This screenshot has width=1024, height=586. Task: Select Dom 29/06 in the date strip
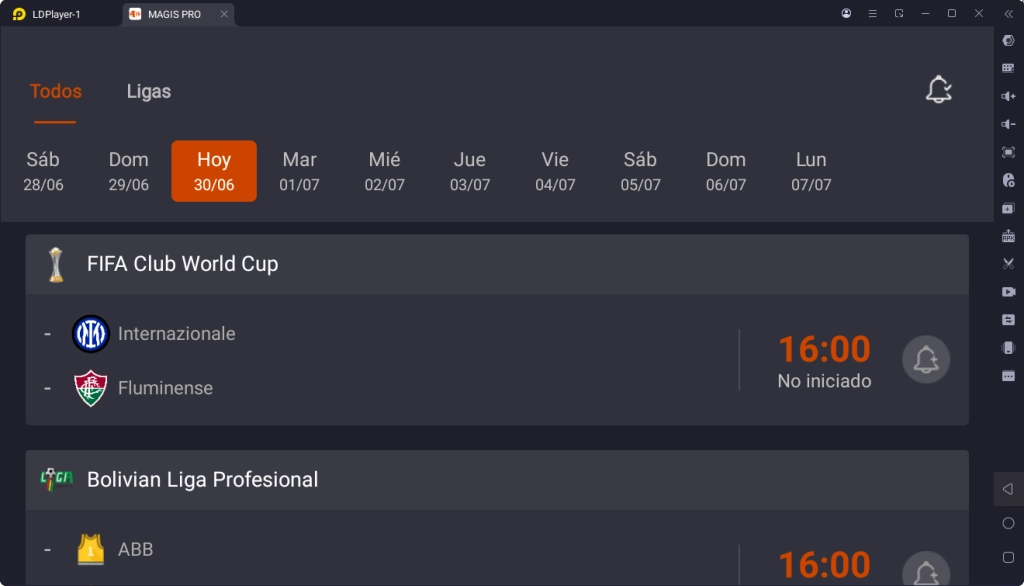click(129, 171)
